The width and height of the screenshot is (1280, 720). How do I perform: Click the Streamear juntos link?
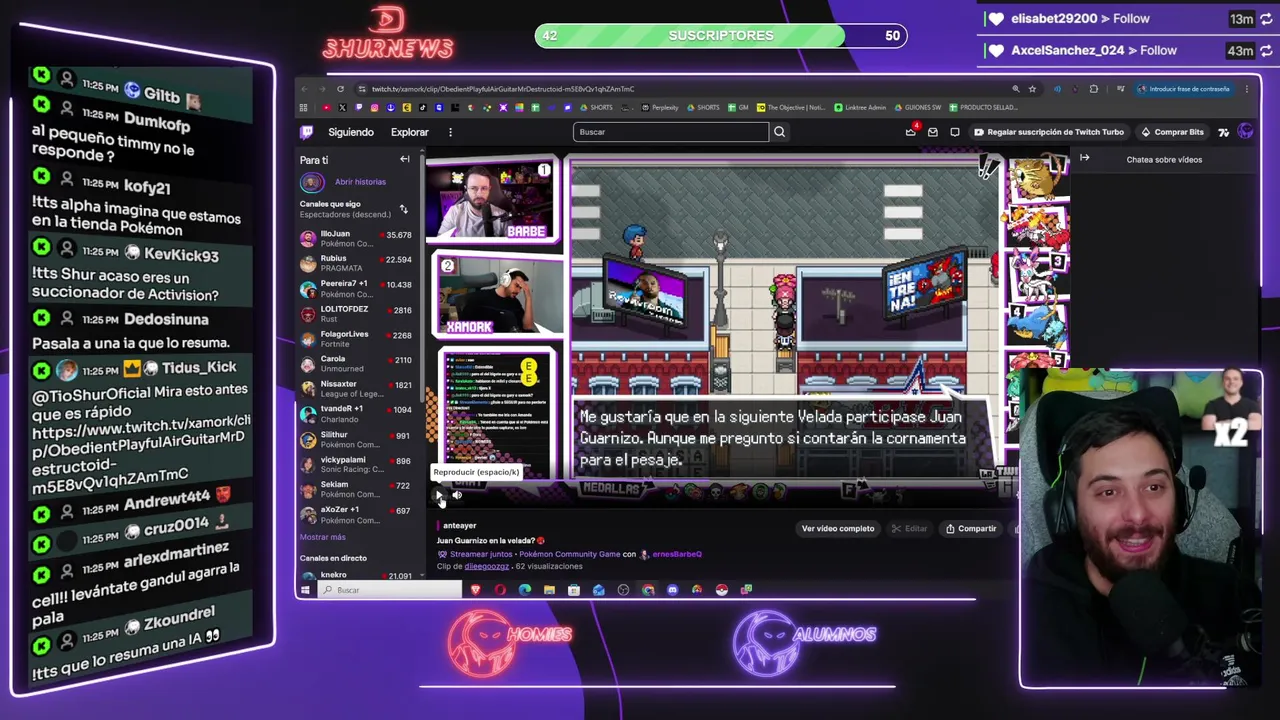(482, 554)
